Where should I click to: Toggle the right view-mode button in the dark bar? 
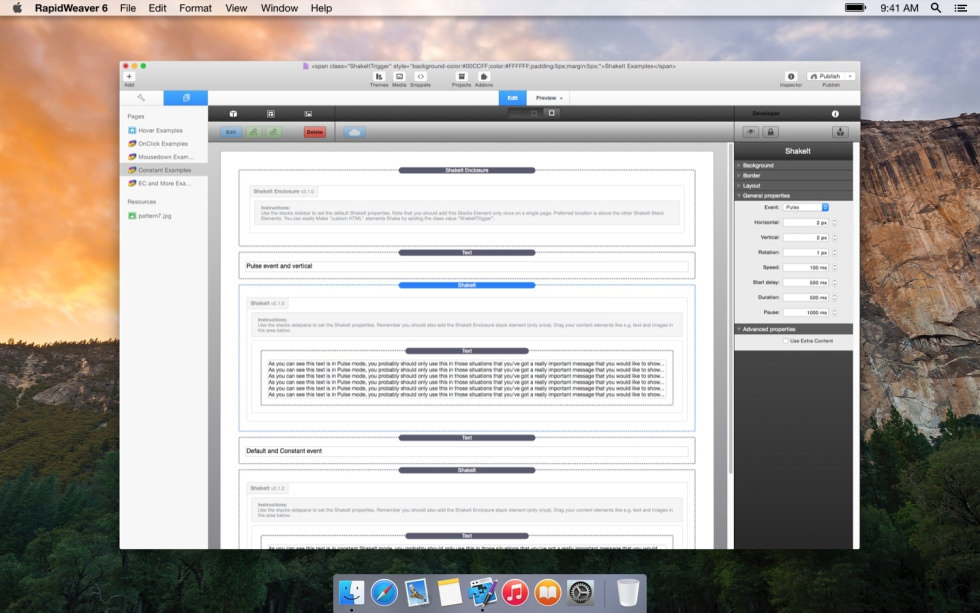551,113
